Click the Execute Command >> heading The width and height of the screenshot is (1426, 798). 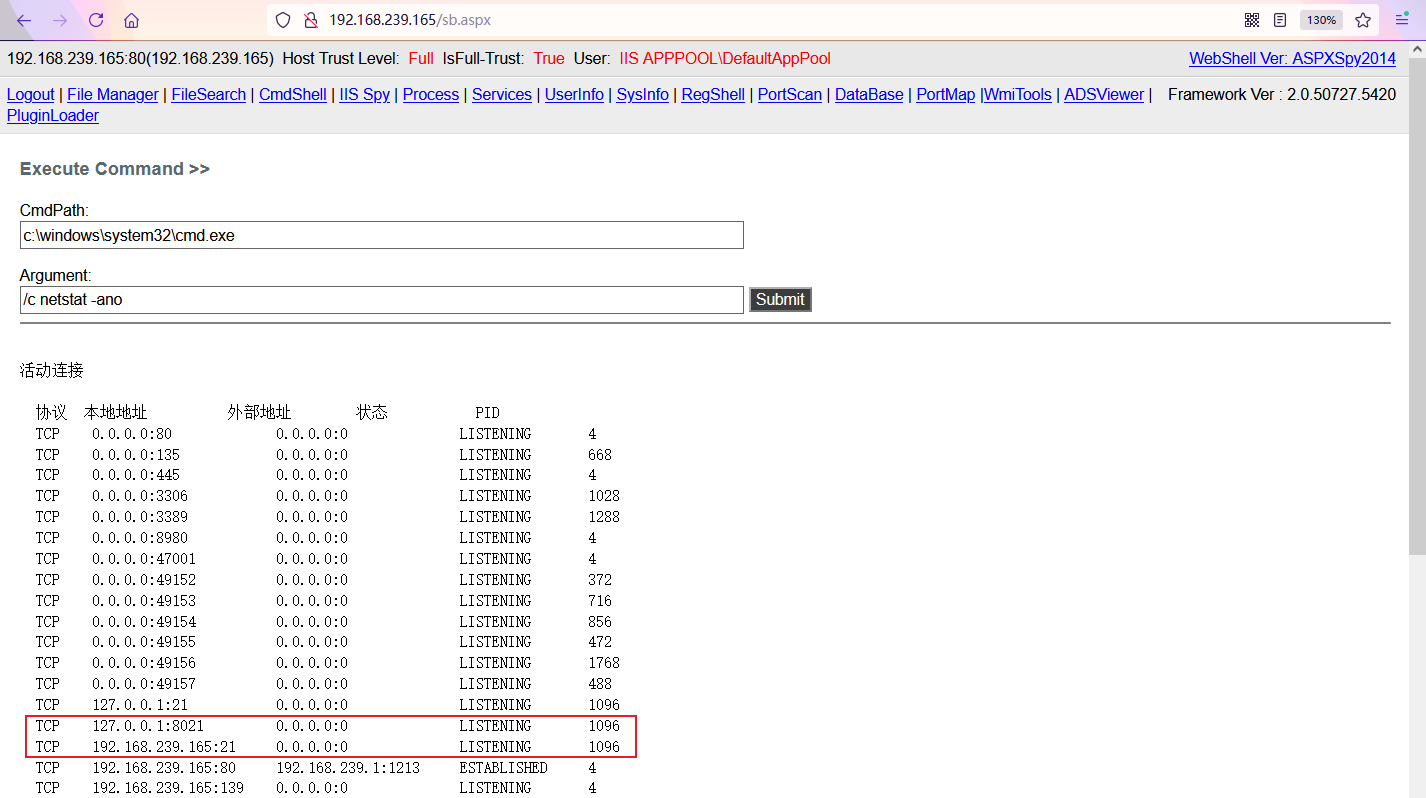click(x=115, y=169)
